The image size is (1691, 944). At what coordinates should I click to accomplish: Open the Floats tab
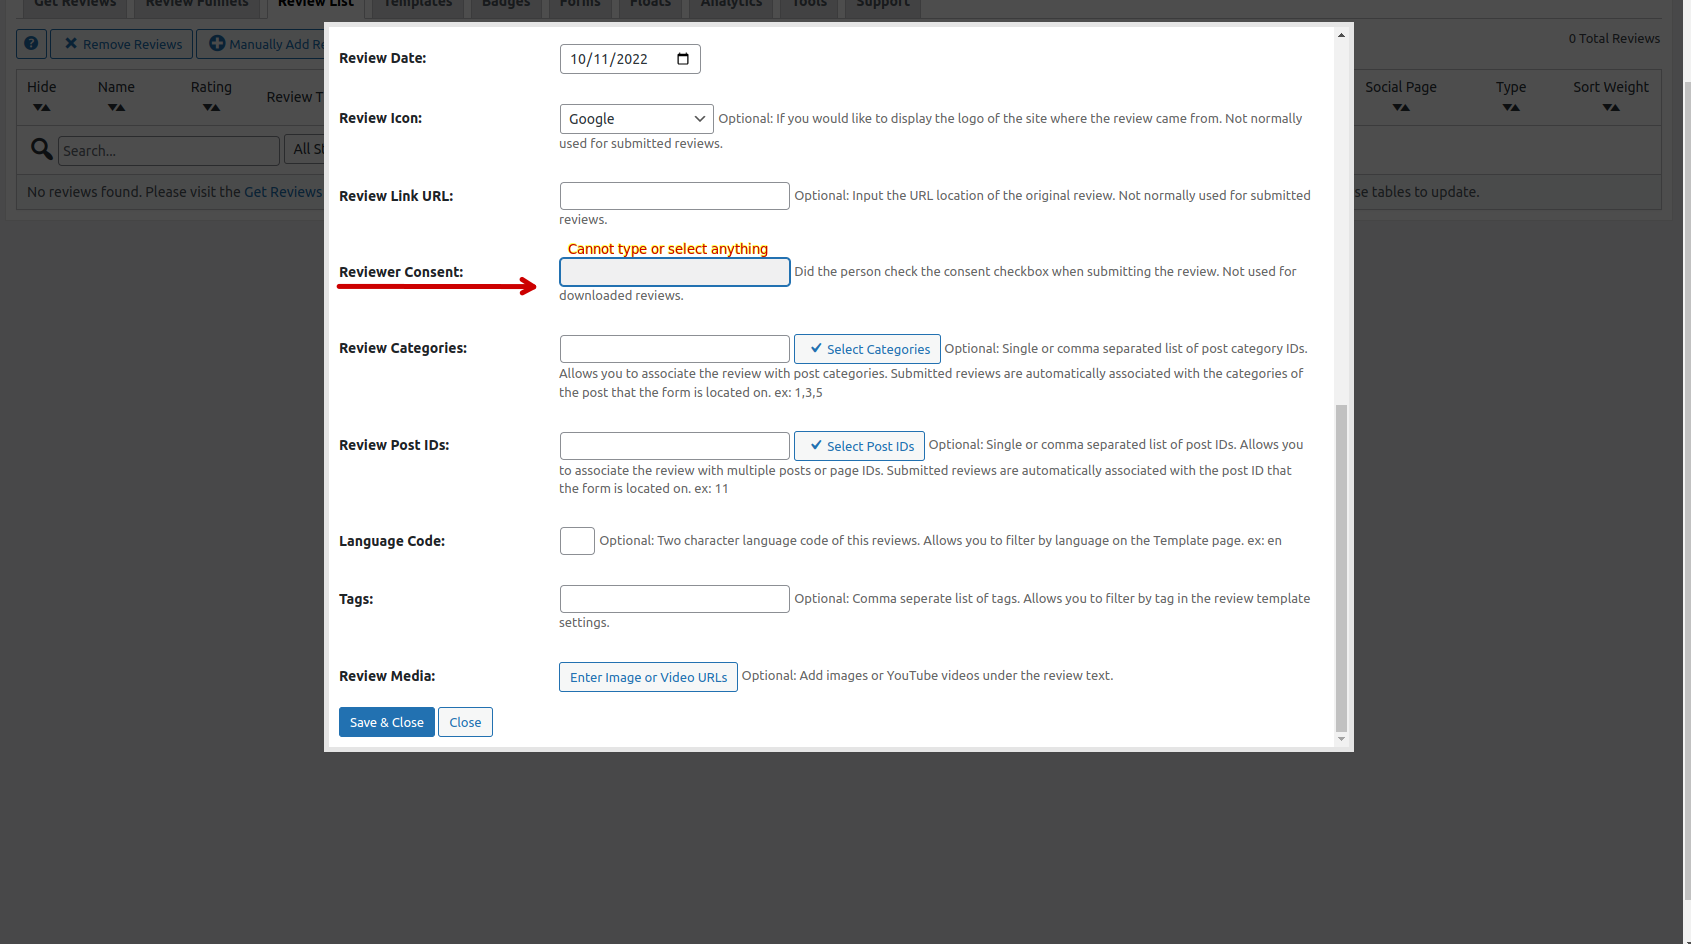650,6
